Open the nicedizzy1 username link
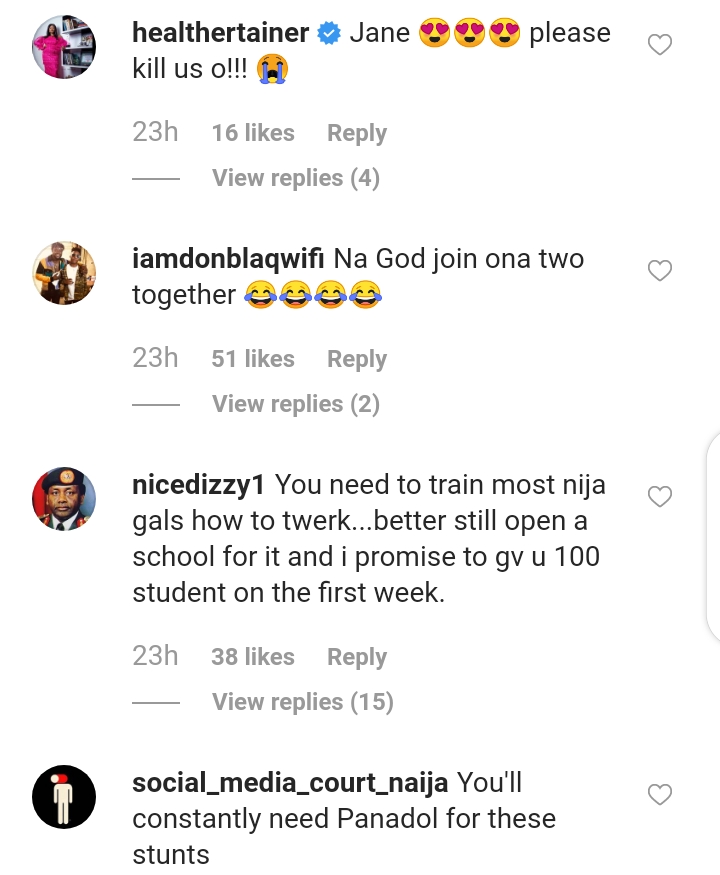720x875 pixels. pos(198,485)
